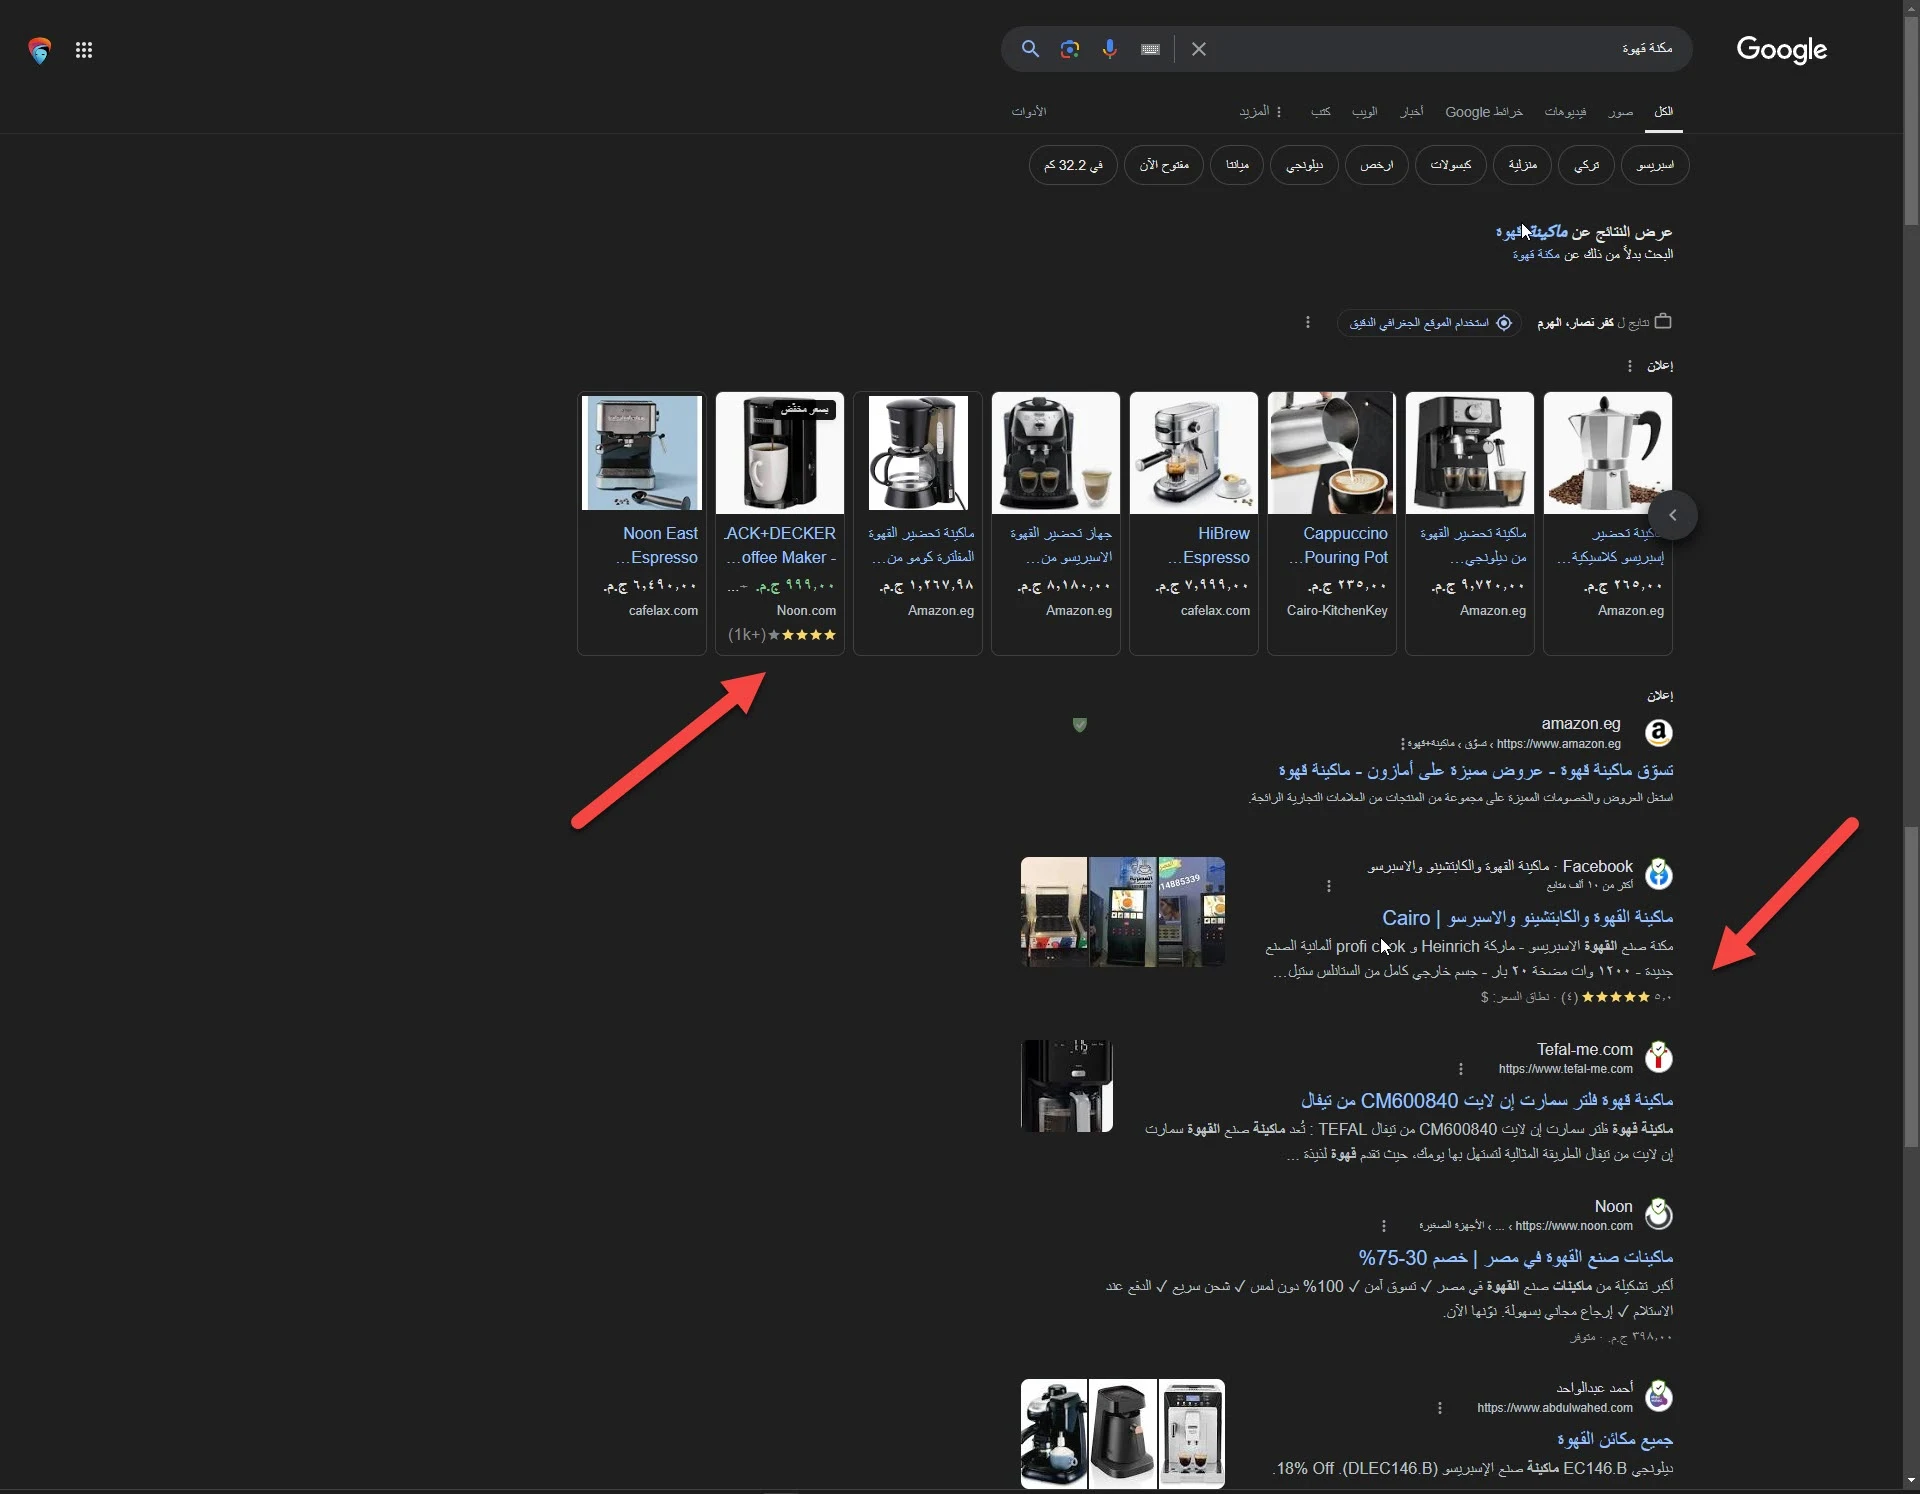Image resolution: width=1920 pixels, height=1494 pixels.
Task: Enable precise geographic location chip
Action: (x=1428, y=322)
